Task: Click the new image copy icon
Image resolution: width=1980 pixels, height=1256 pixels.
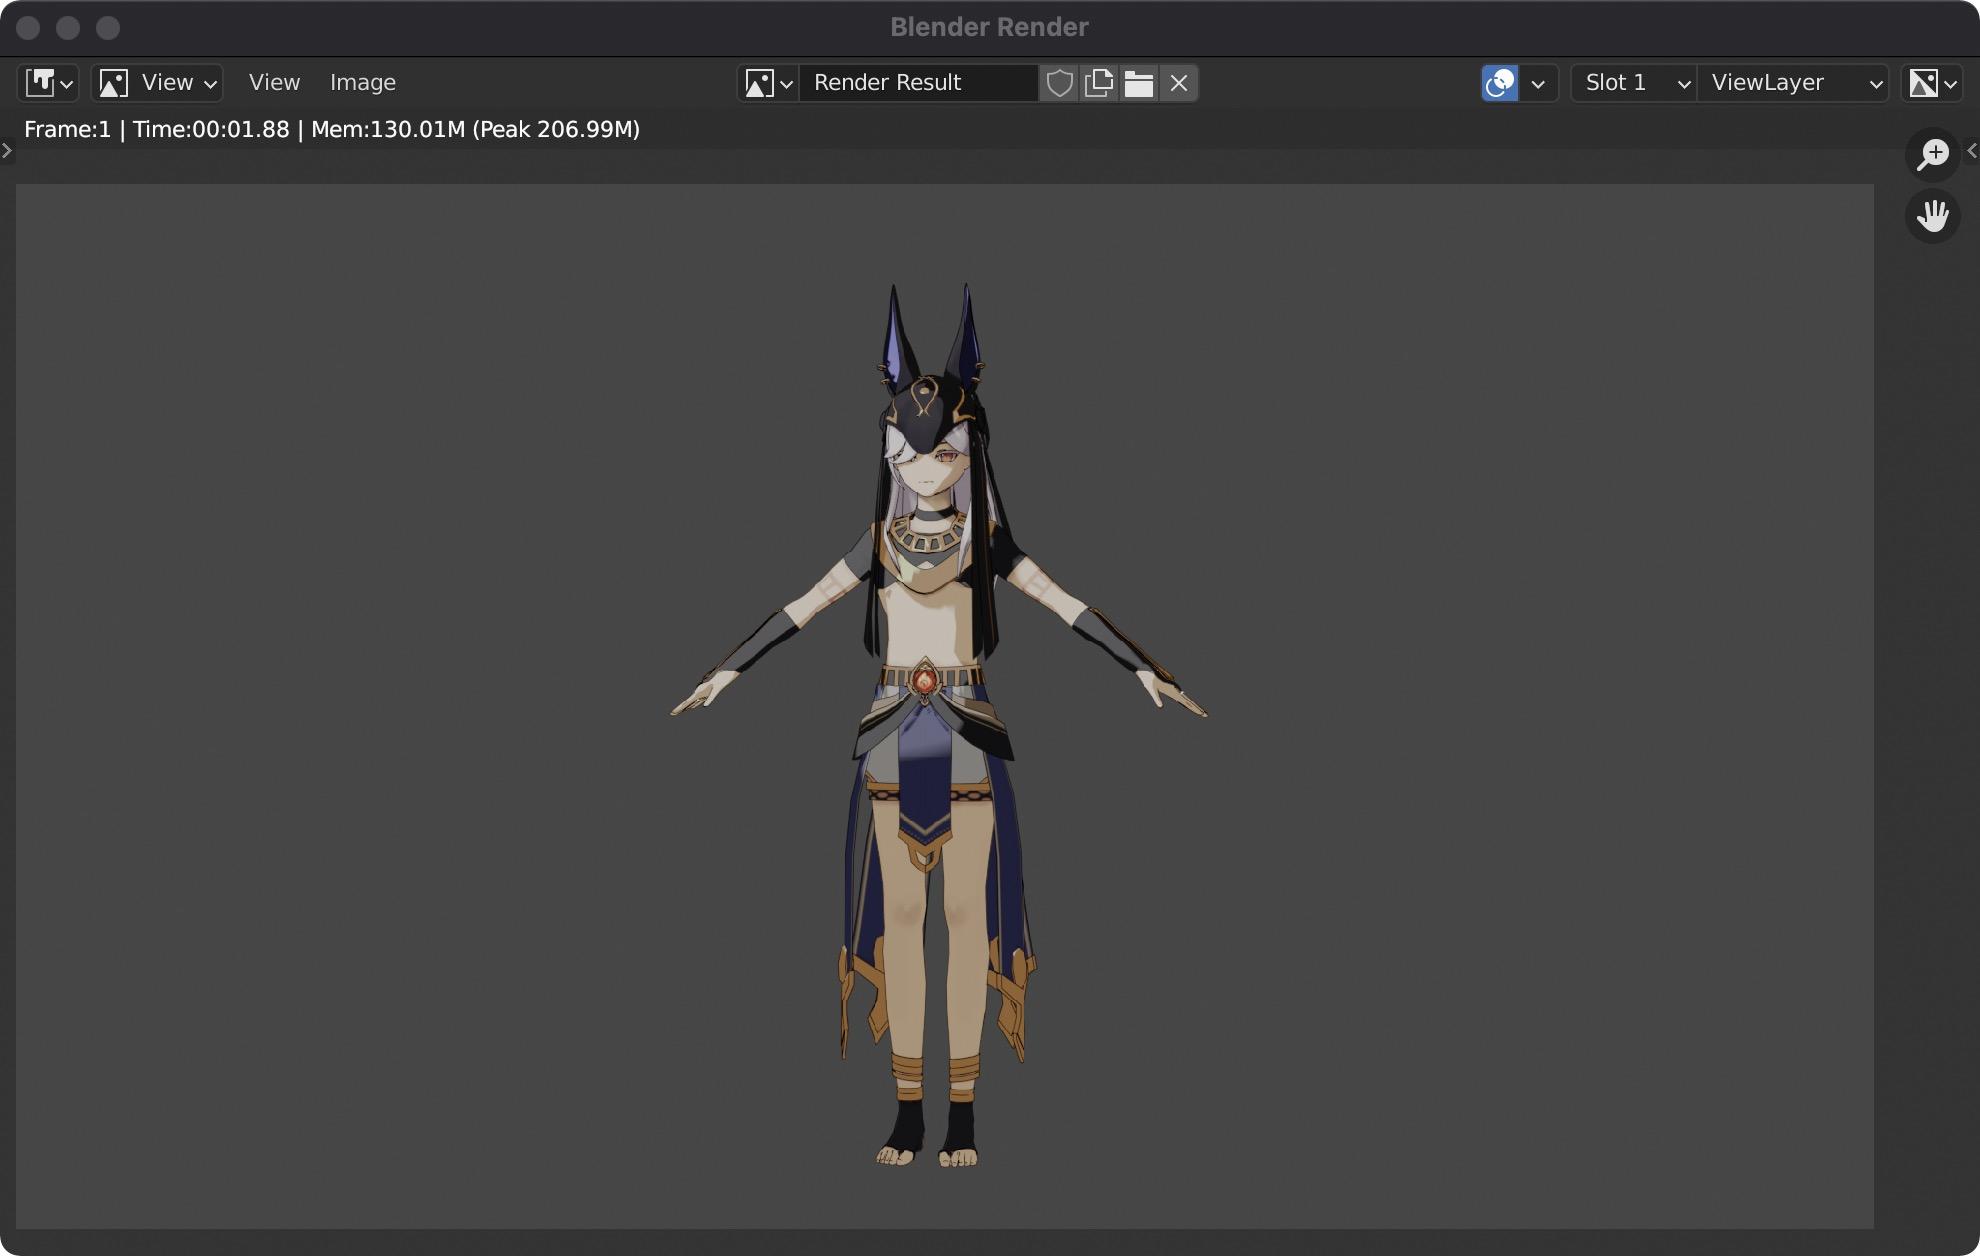Action: [x=1099, y=83]
